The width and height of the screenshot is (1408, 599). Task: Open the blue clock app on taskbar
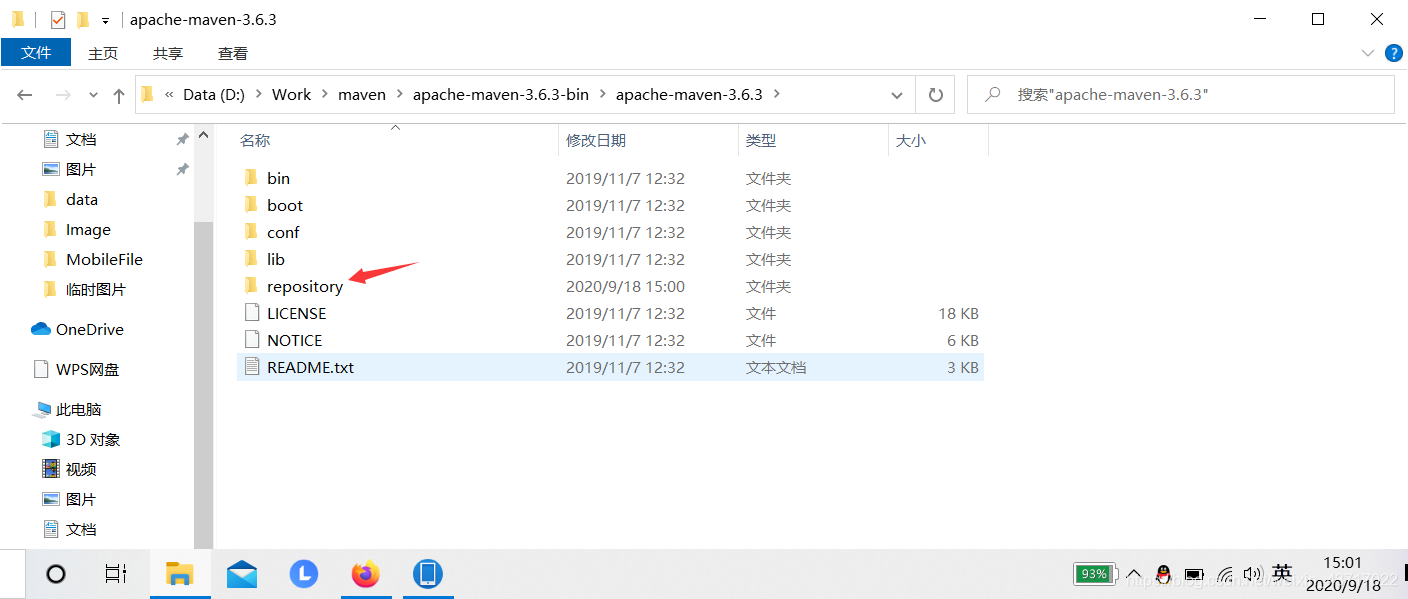tap(304, 574)
